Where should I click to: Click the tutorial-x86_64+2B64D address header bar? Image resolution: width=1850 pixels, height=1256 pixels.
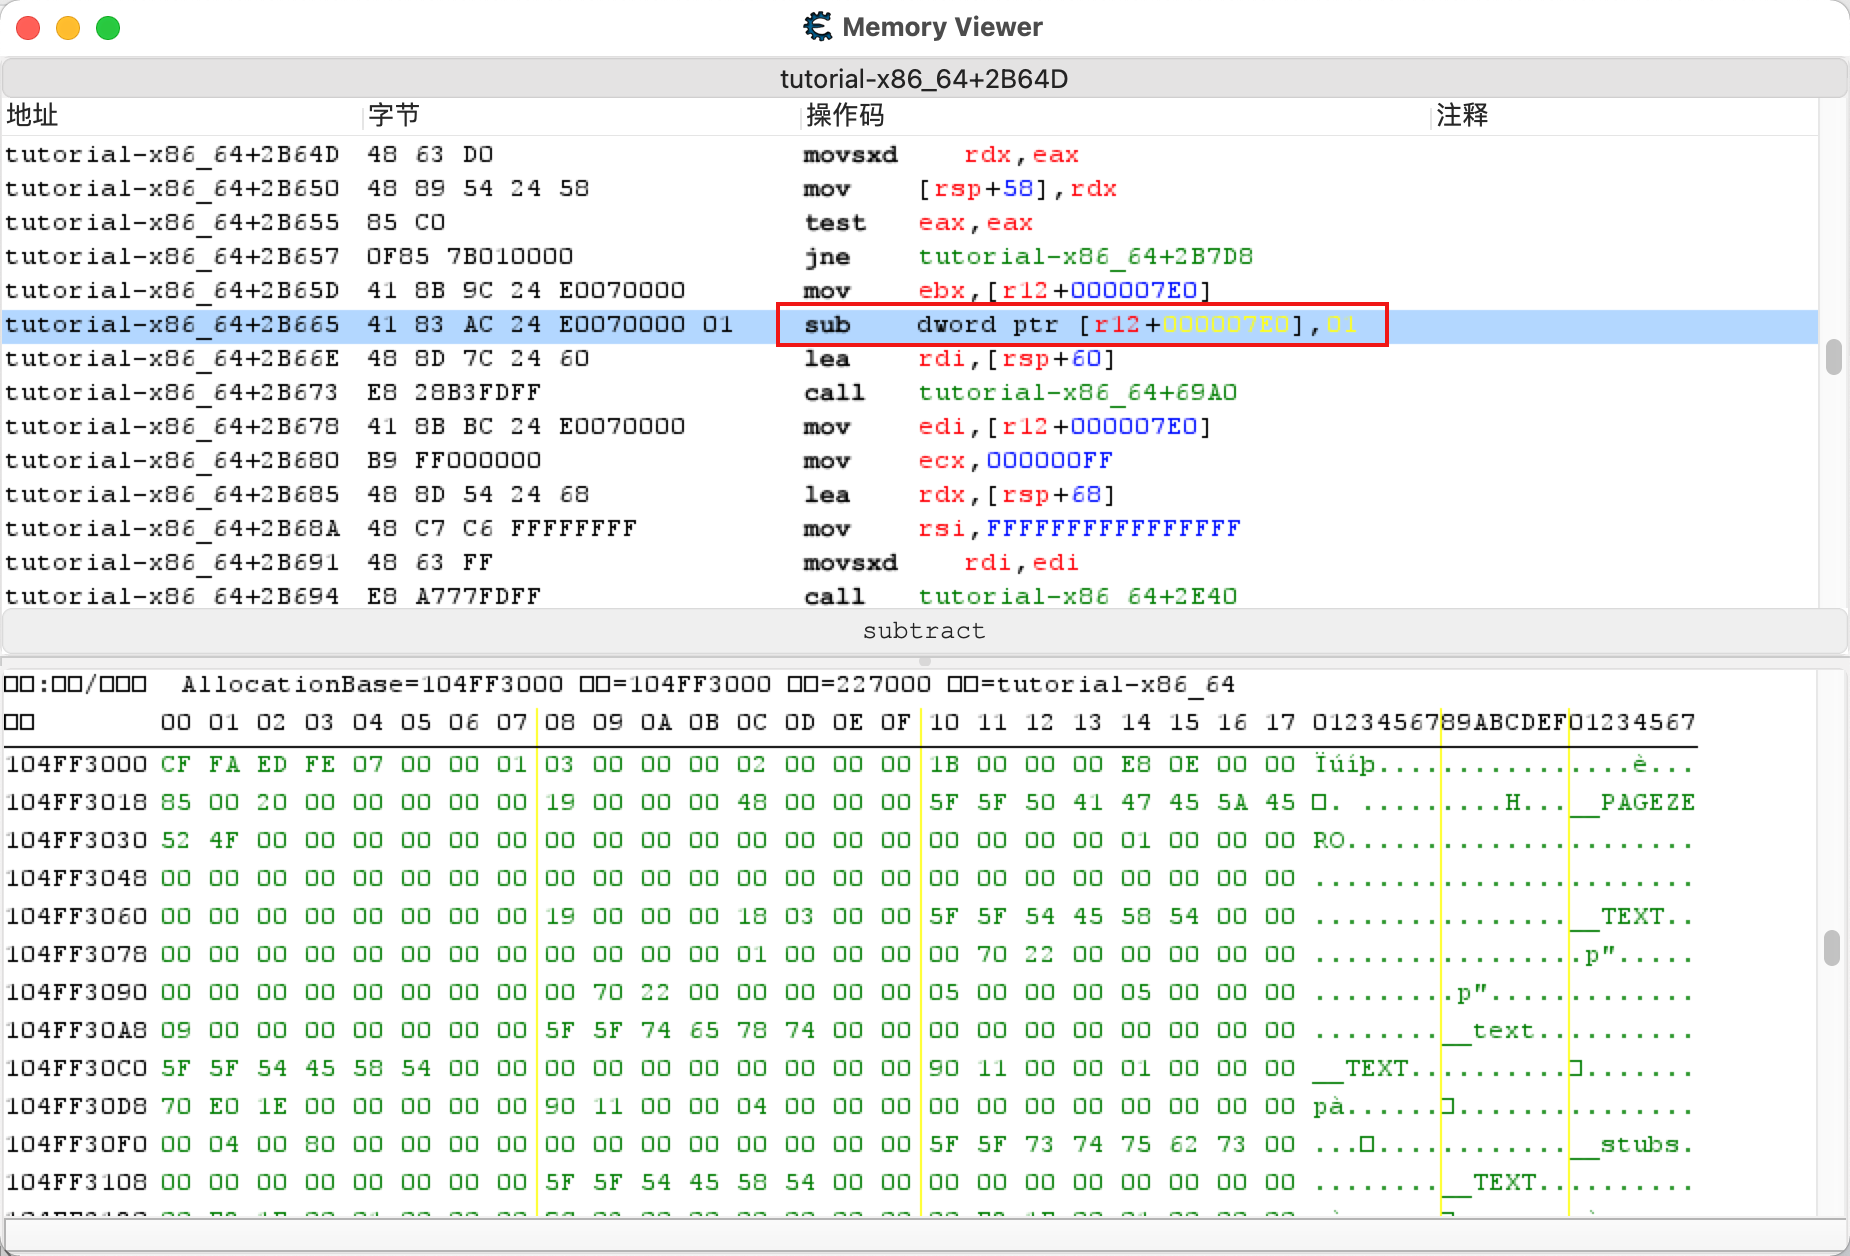924,79
